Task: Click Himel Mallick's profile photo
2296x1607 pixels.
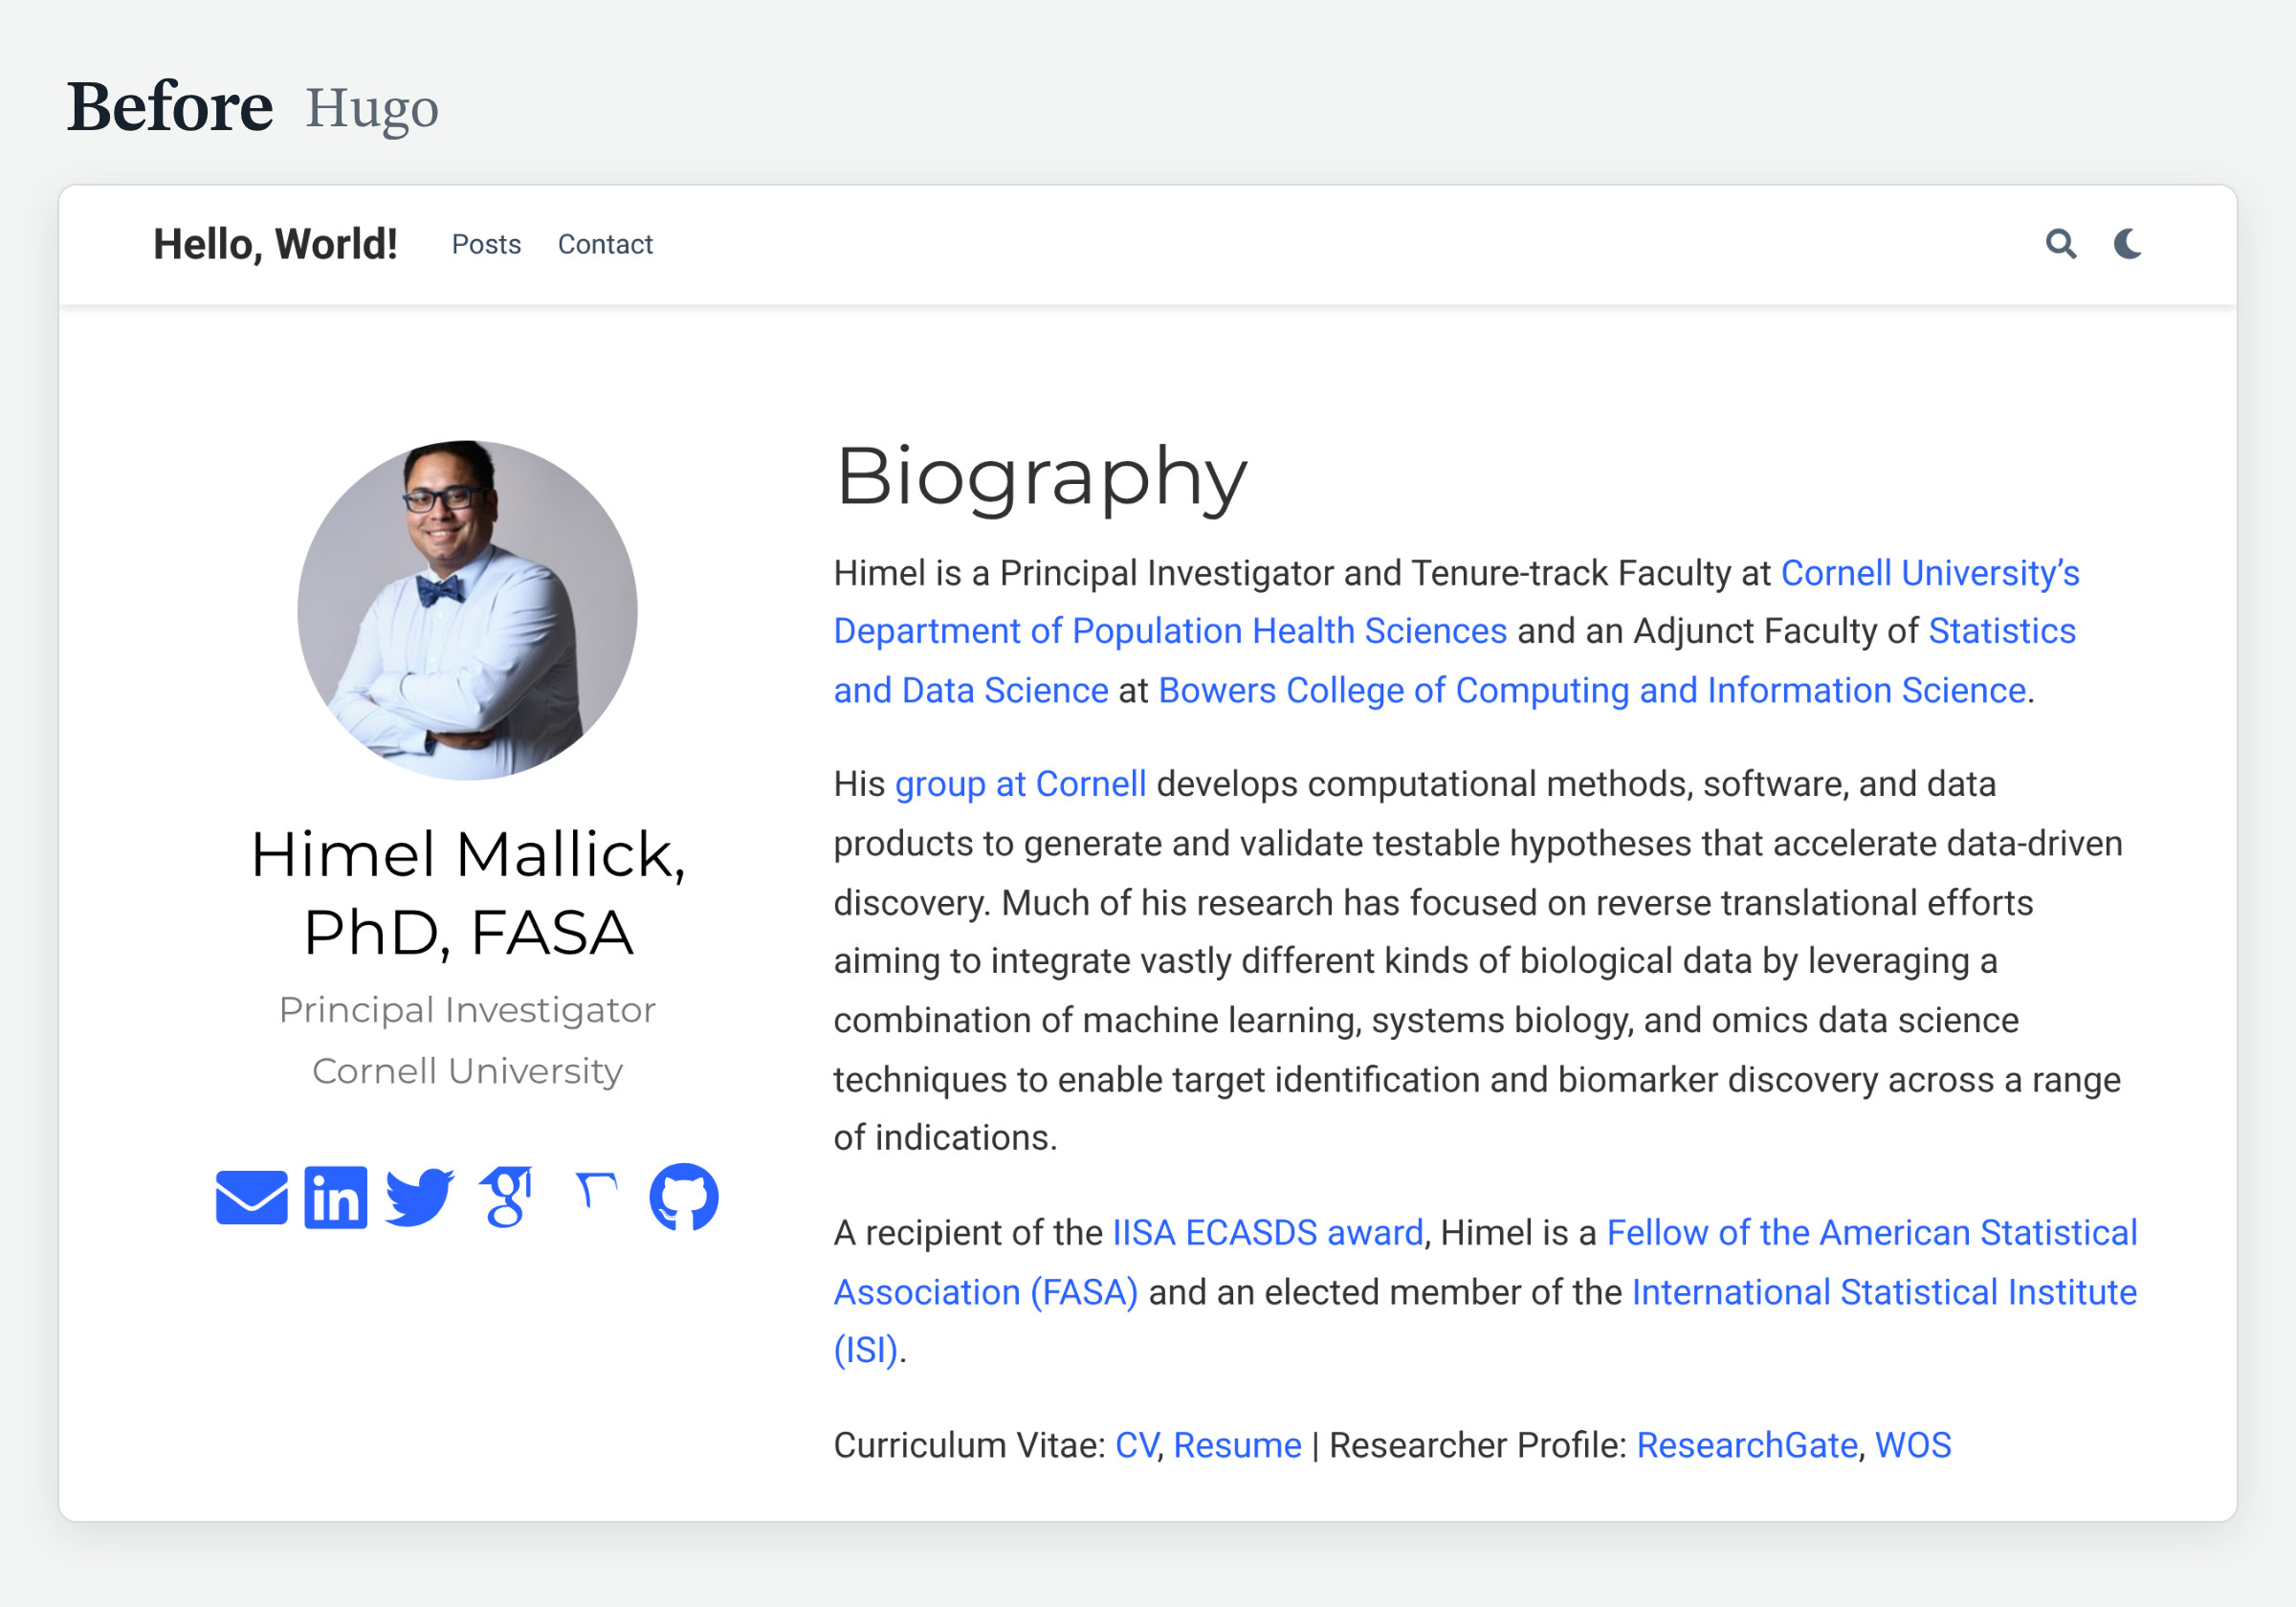Action: pos(467,610)
